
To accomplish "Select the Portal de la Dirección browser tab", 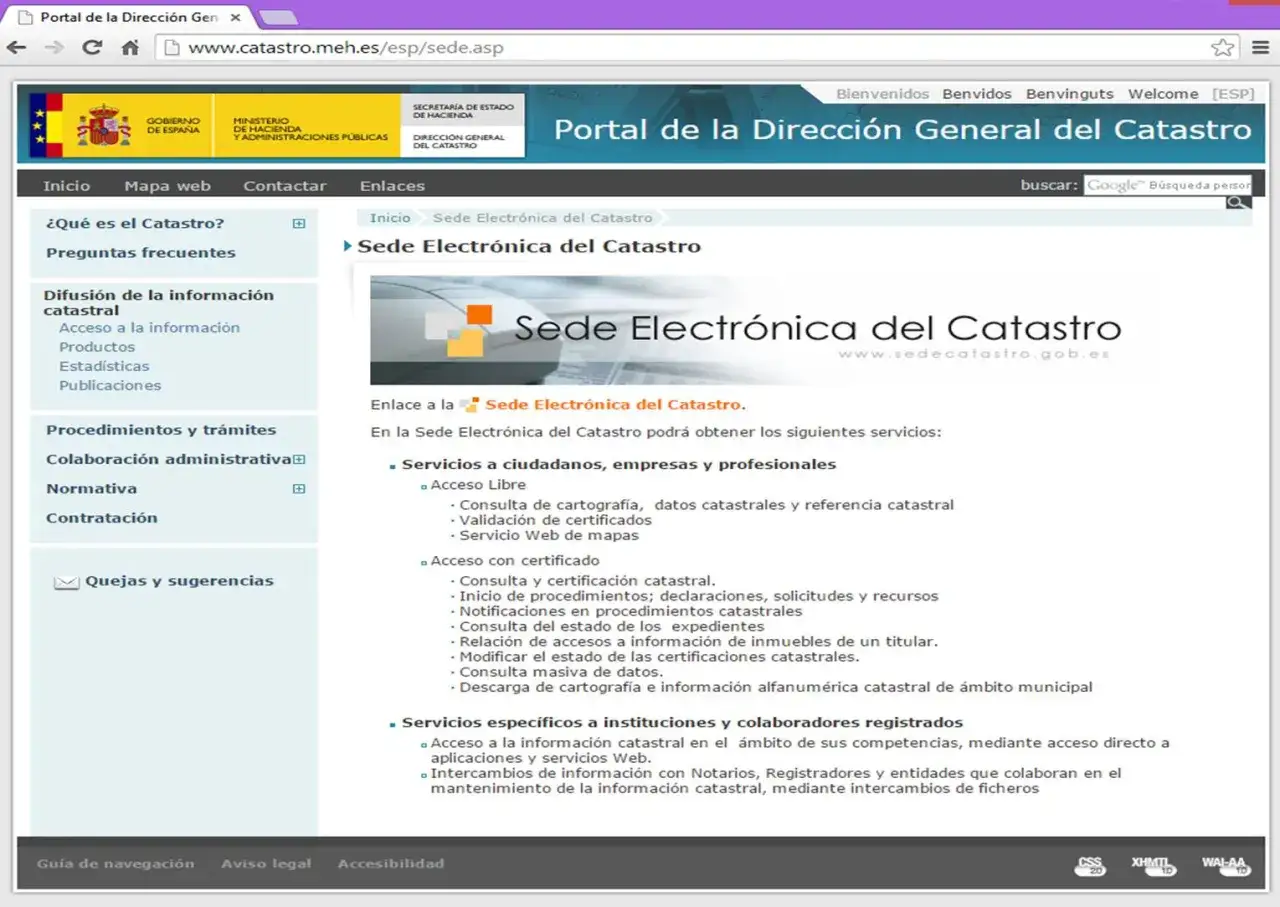I will click(128, 18).
